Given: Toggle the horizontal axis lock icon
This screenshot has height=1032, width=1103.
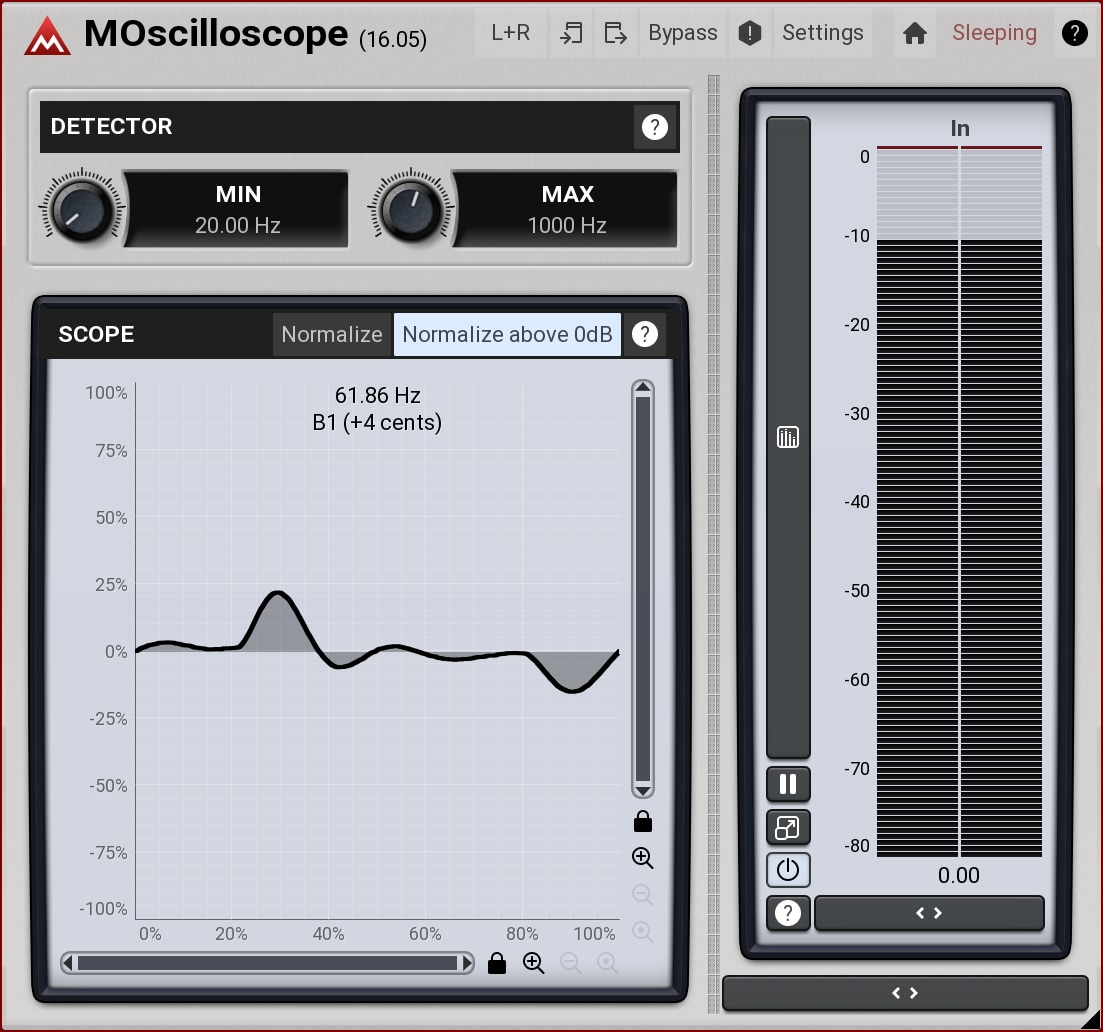Looking at the screenshot, I should (497, 963).
